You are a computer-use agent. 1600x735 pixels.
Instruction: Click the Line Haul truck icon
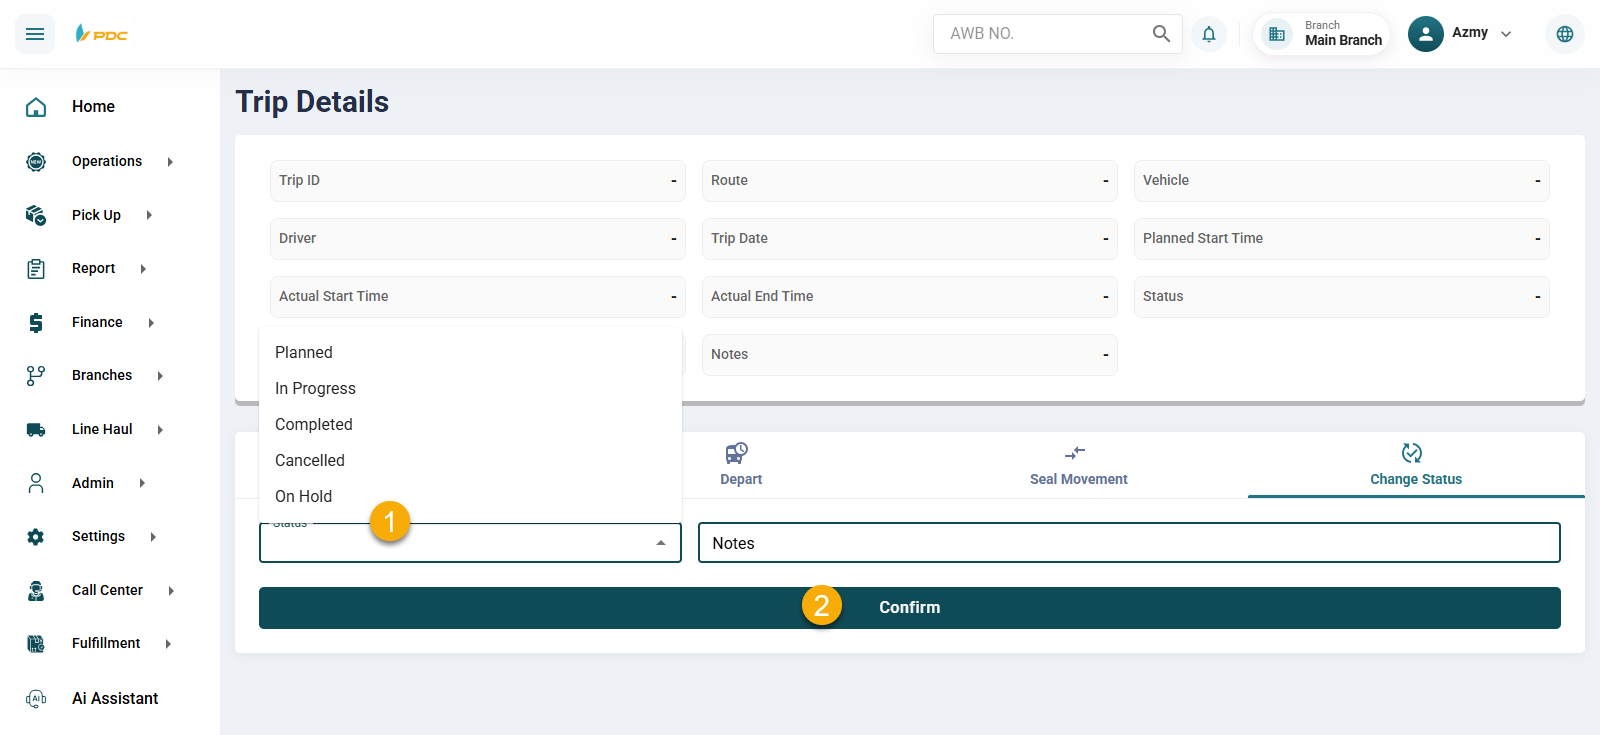pyautogui.click(x=36, y=430)
